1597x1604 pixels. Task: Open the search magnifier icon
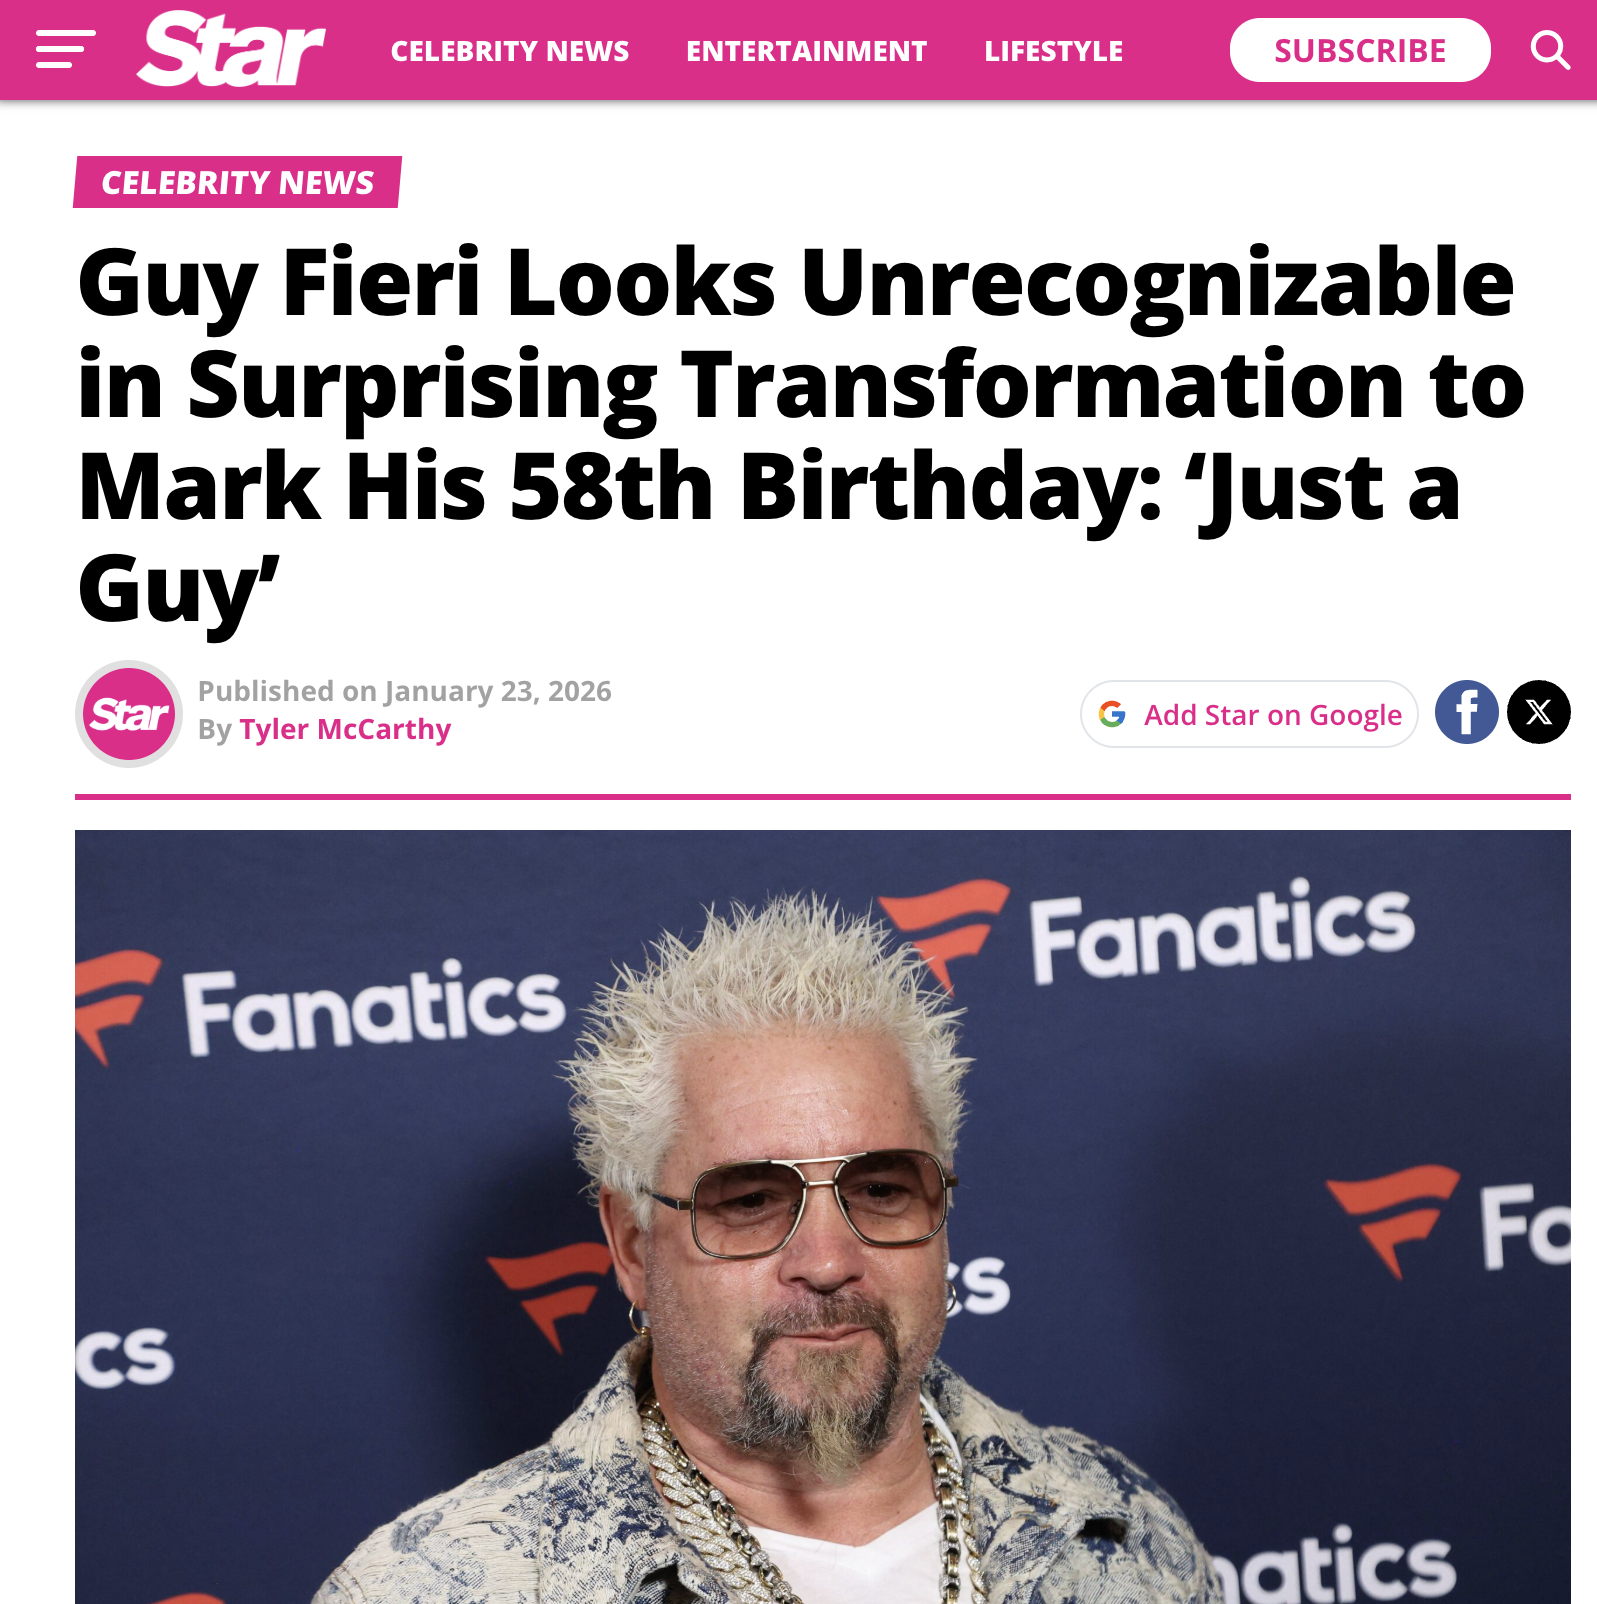(1550, 50)
